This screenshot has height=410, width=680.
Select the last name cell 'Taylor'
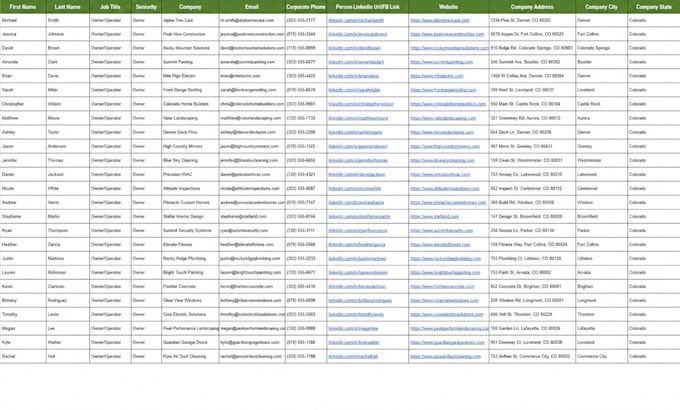coord(68,132)
